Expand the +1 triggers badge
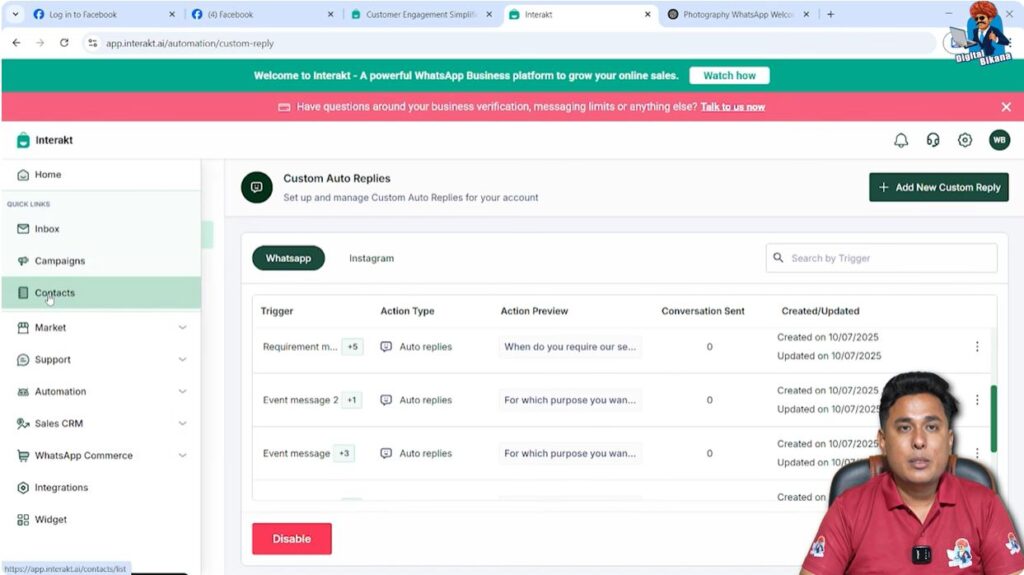The width and height of the screenshot is (1024, 575). (x=352, y=399)
